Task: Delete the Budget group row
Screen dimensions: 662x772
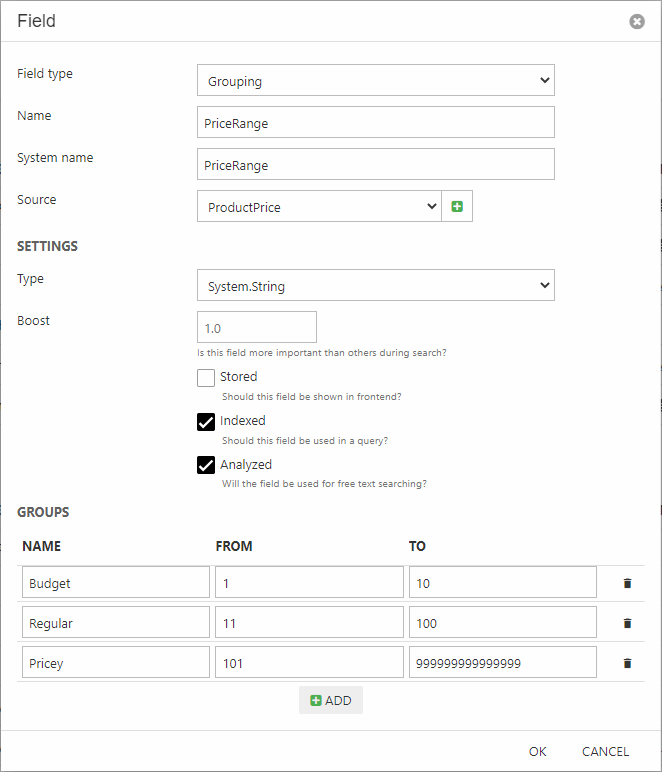Action: (627, 582)
